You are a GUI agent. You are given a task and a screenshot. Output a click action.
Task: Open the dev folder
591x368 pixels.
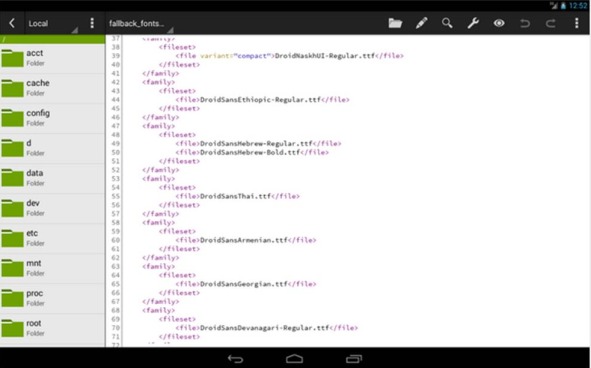click(x=52, y=208)
